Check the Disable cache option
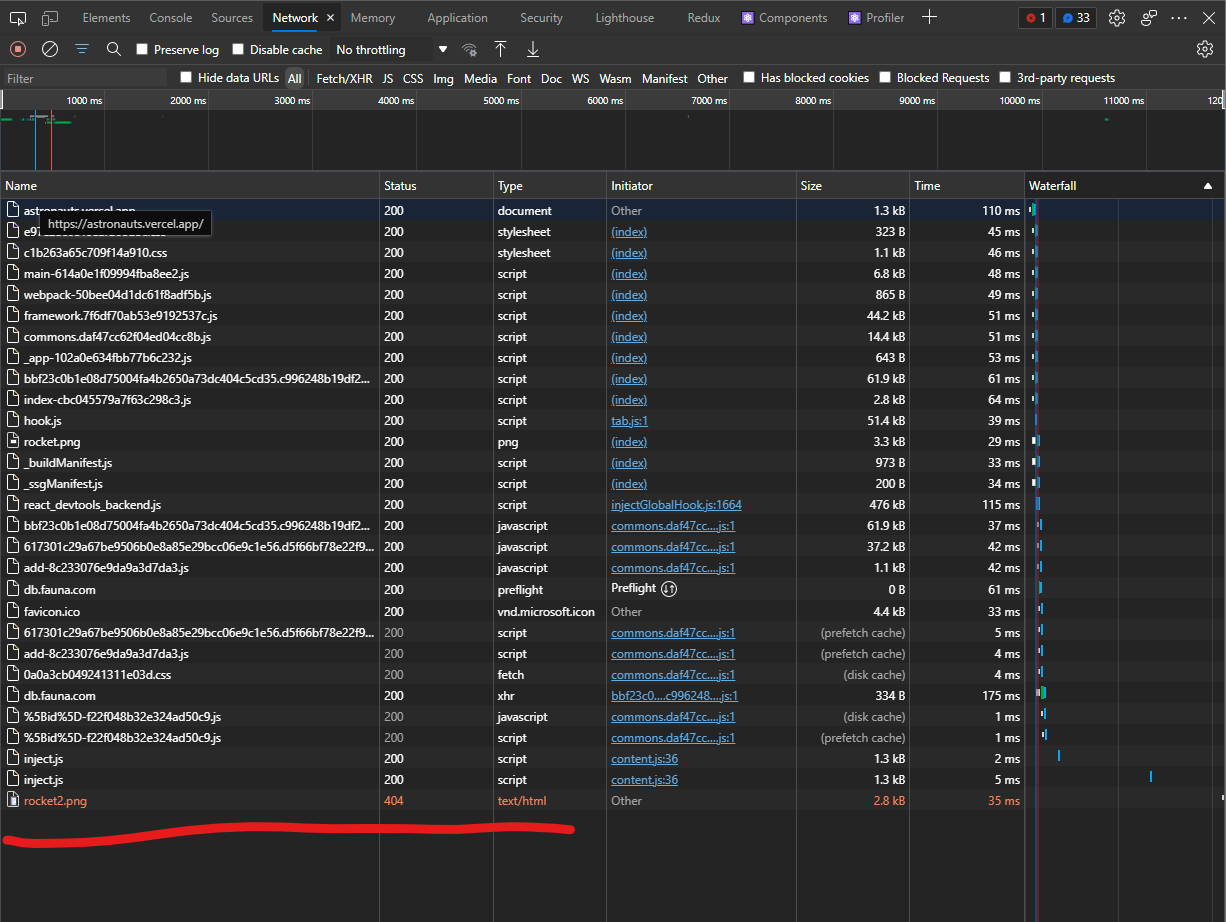The image size is (1226, 922). pos(238,49)
